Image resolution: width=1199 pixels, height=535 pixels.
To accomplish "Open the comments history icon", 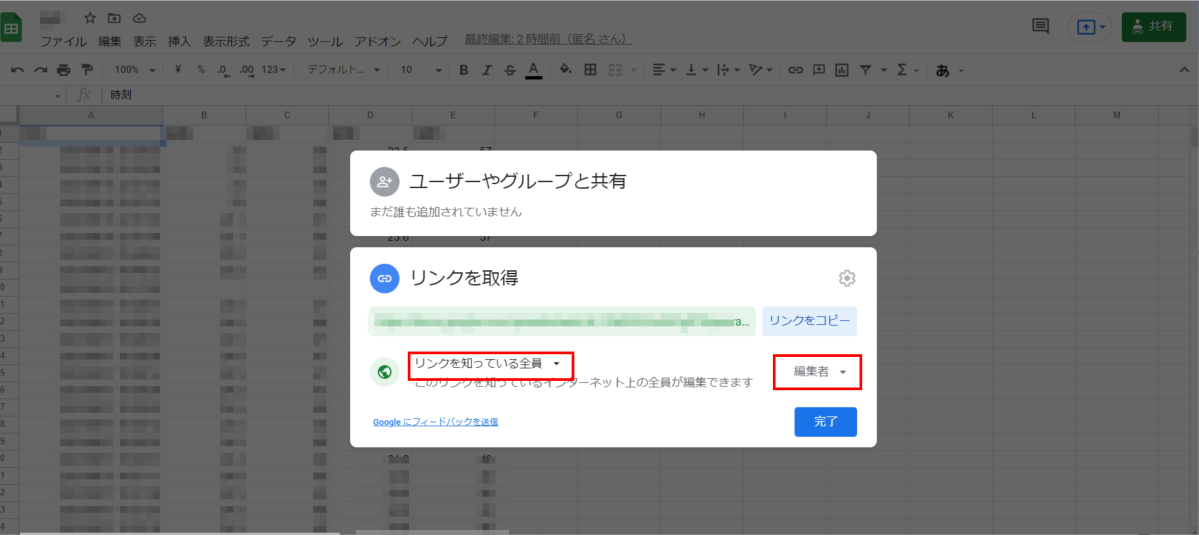I will (x=1040, y=26).
